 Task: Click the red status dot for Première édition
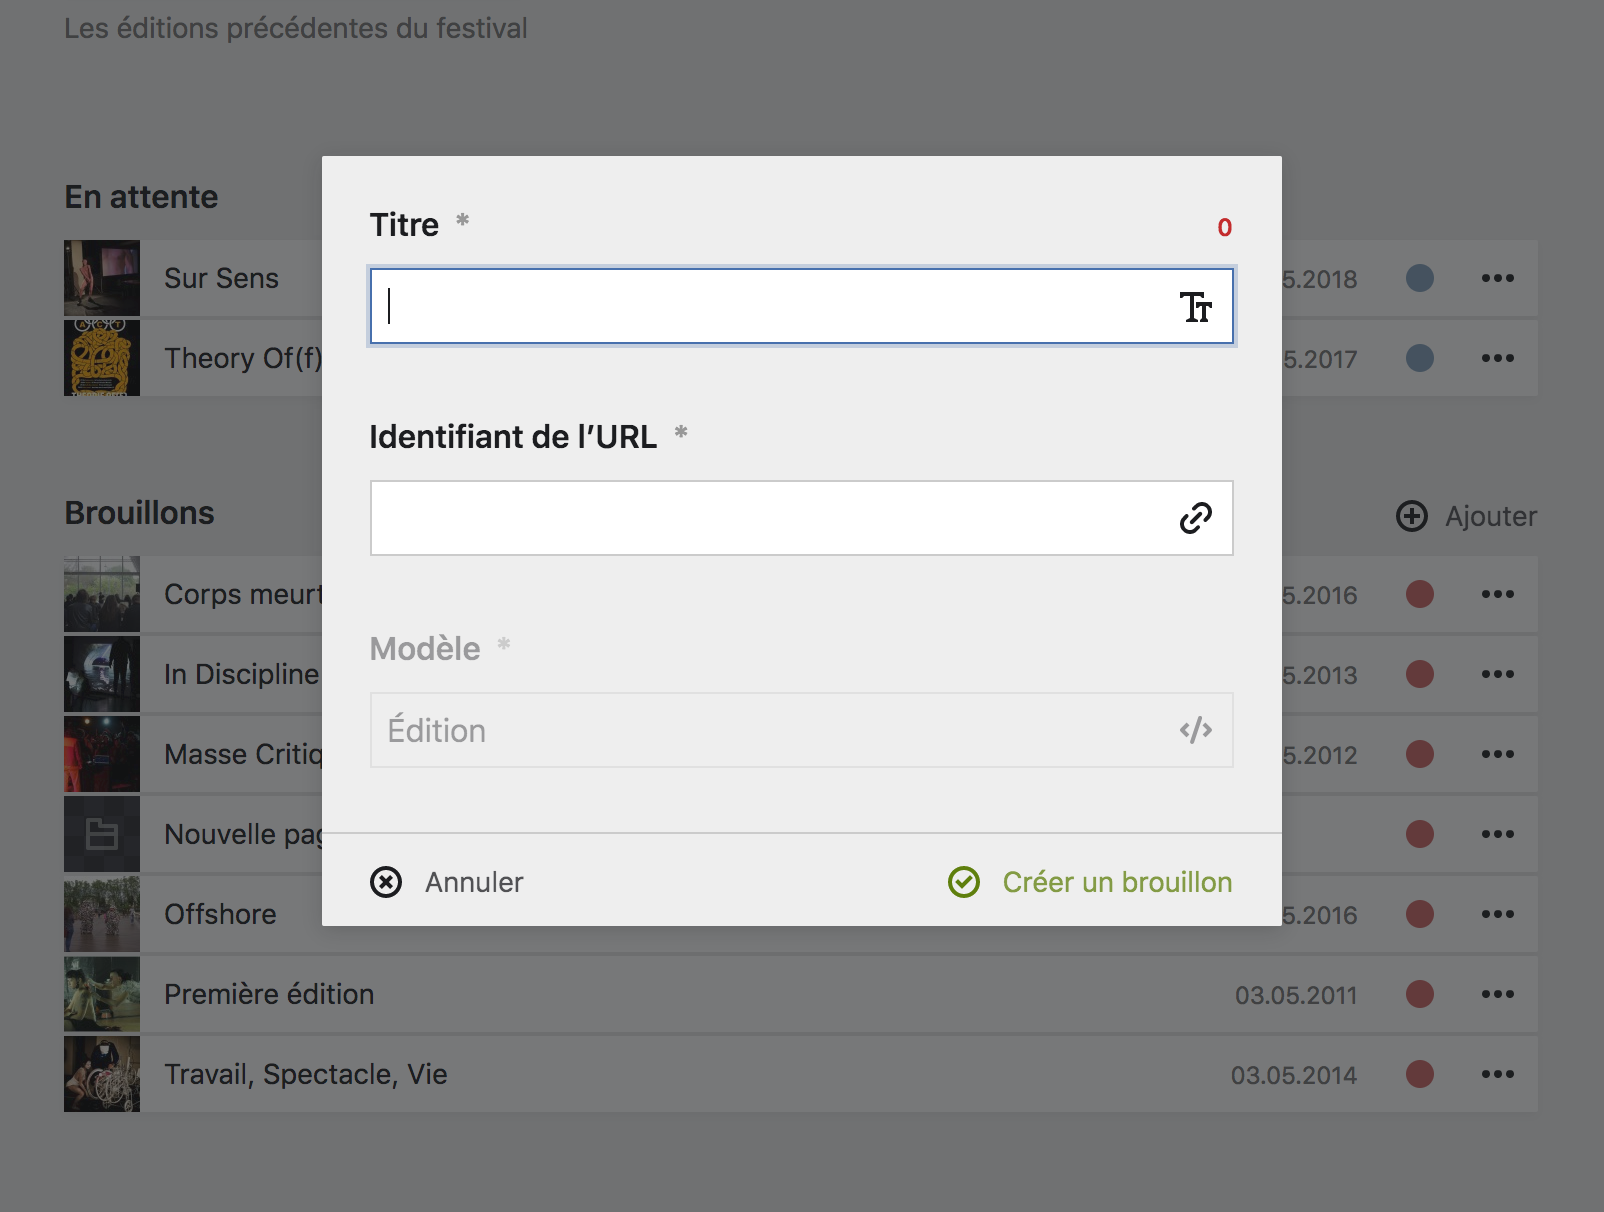point(1420,994)
